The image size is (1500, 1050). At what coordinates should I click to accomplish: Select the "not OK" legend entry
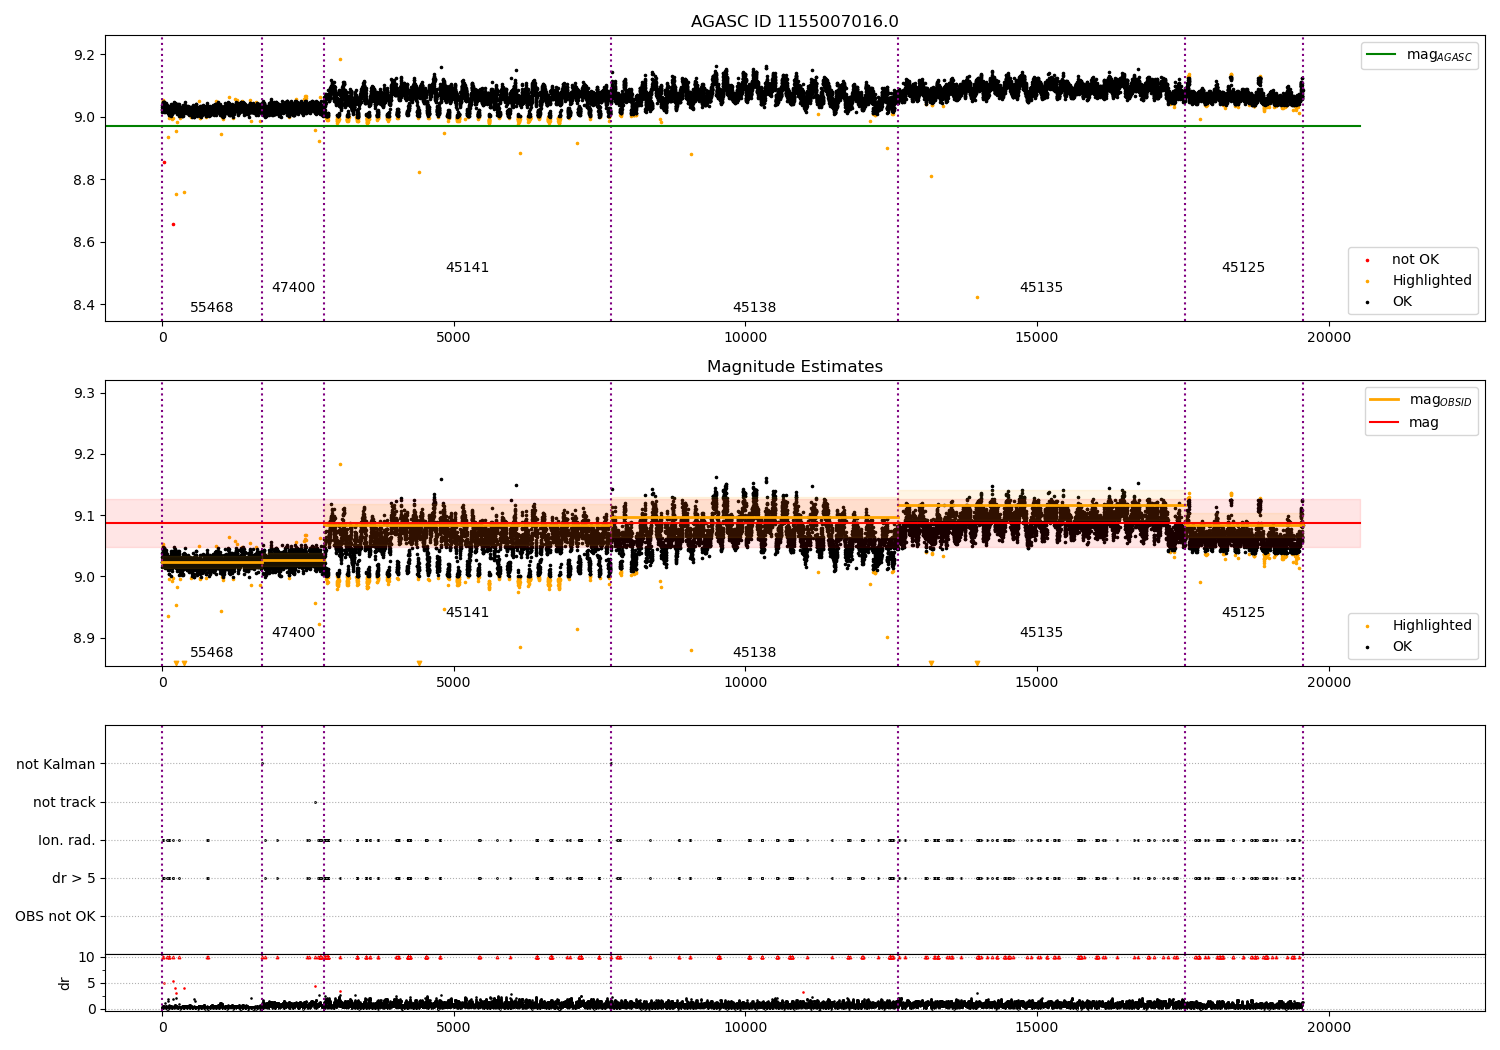pos(1415,260)
